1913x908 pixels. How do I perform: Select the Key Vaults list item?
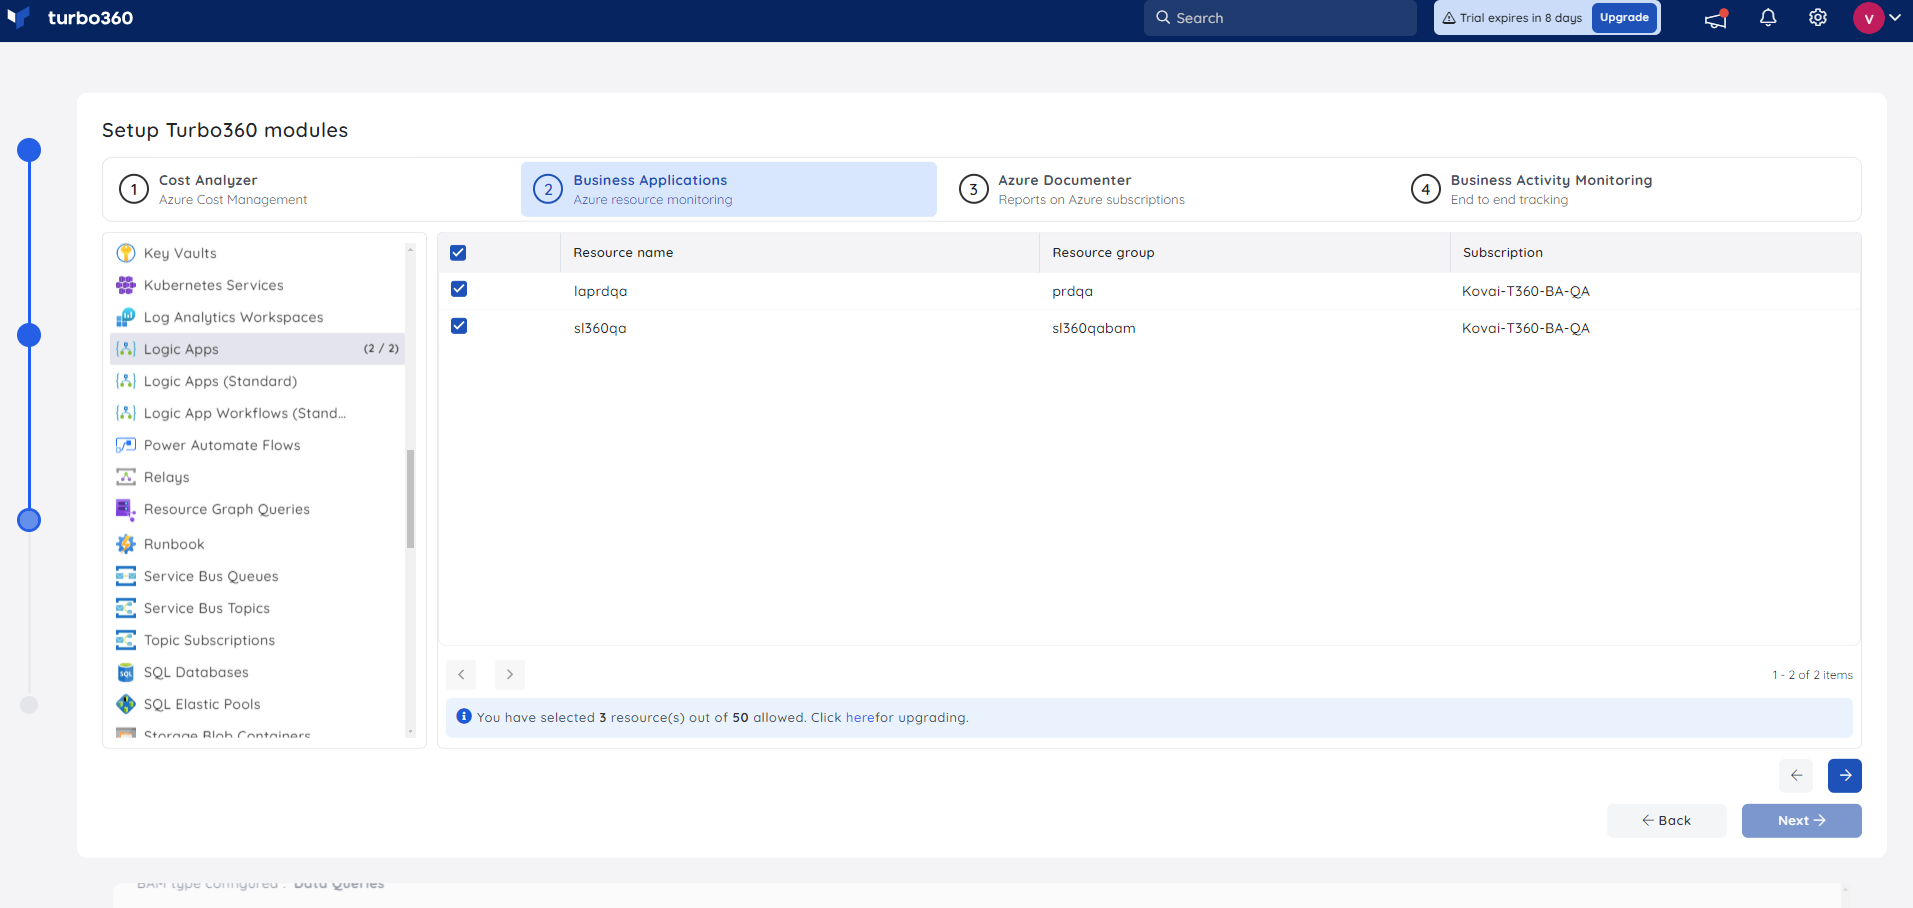click(x=257, y=253)
